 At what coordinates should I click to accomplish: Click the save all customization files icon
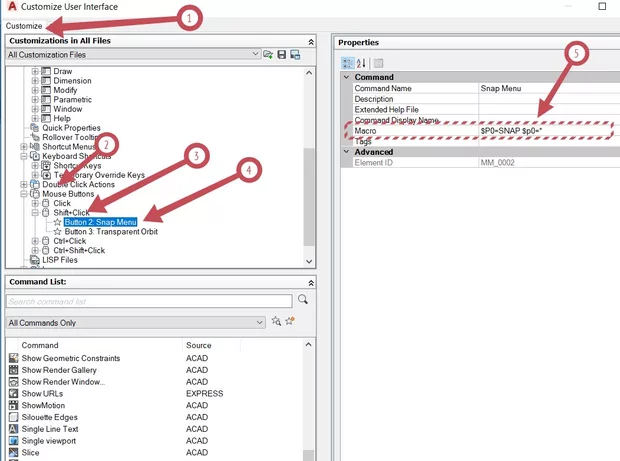pos(295,55)
